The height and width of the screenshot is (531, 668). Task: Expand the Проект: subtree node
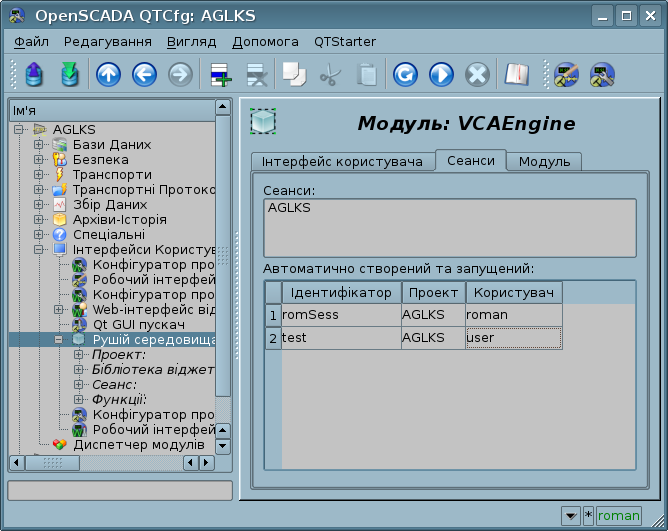click(x=79, y=355)
